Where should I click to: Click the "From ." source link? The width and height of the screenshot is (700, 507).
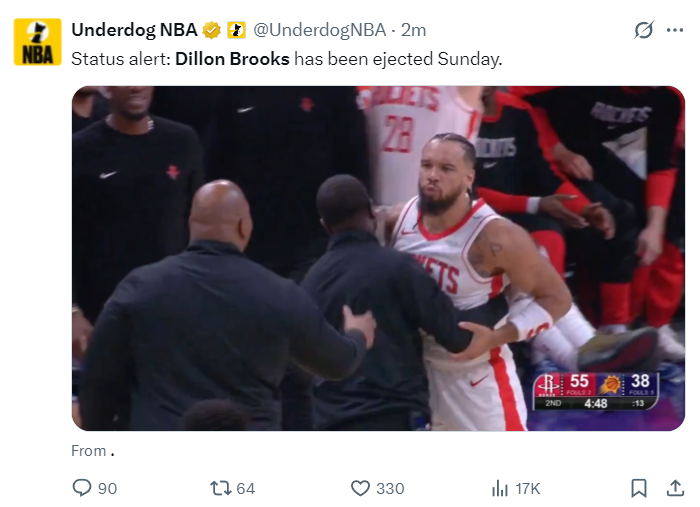(92, 451)
